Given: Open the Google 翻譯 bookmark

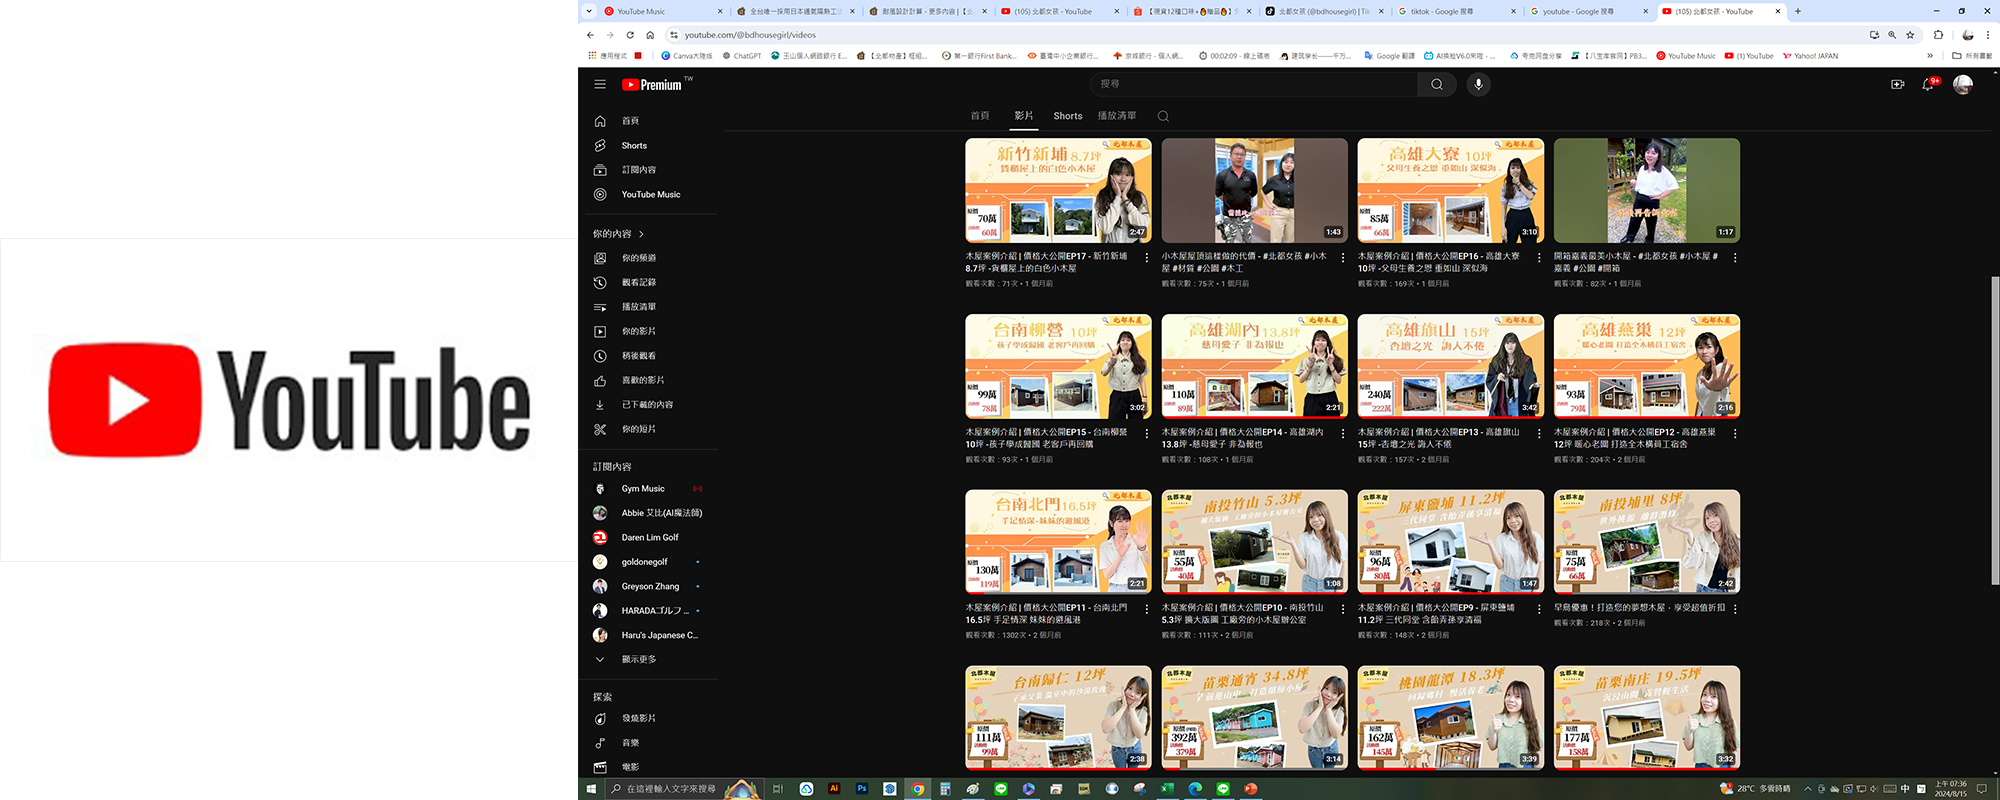Looking at the screenshot, I should click(x=1389, y=56).
